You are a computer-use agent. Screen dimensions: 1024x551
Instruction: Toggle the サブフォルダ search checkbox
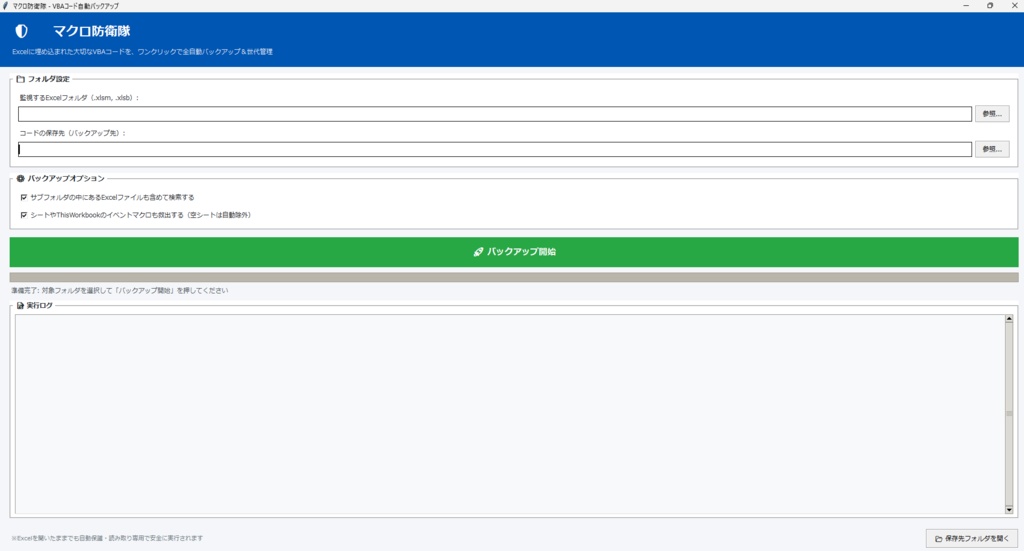pos(24,197)
